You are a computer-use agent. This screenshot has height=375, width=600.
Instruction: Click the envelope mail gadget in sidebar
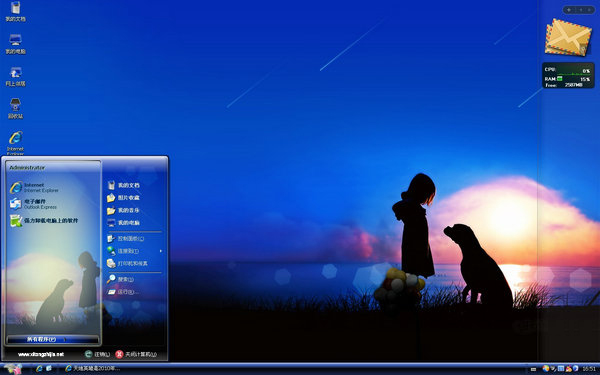pos(568,38)
